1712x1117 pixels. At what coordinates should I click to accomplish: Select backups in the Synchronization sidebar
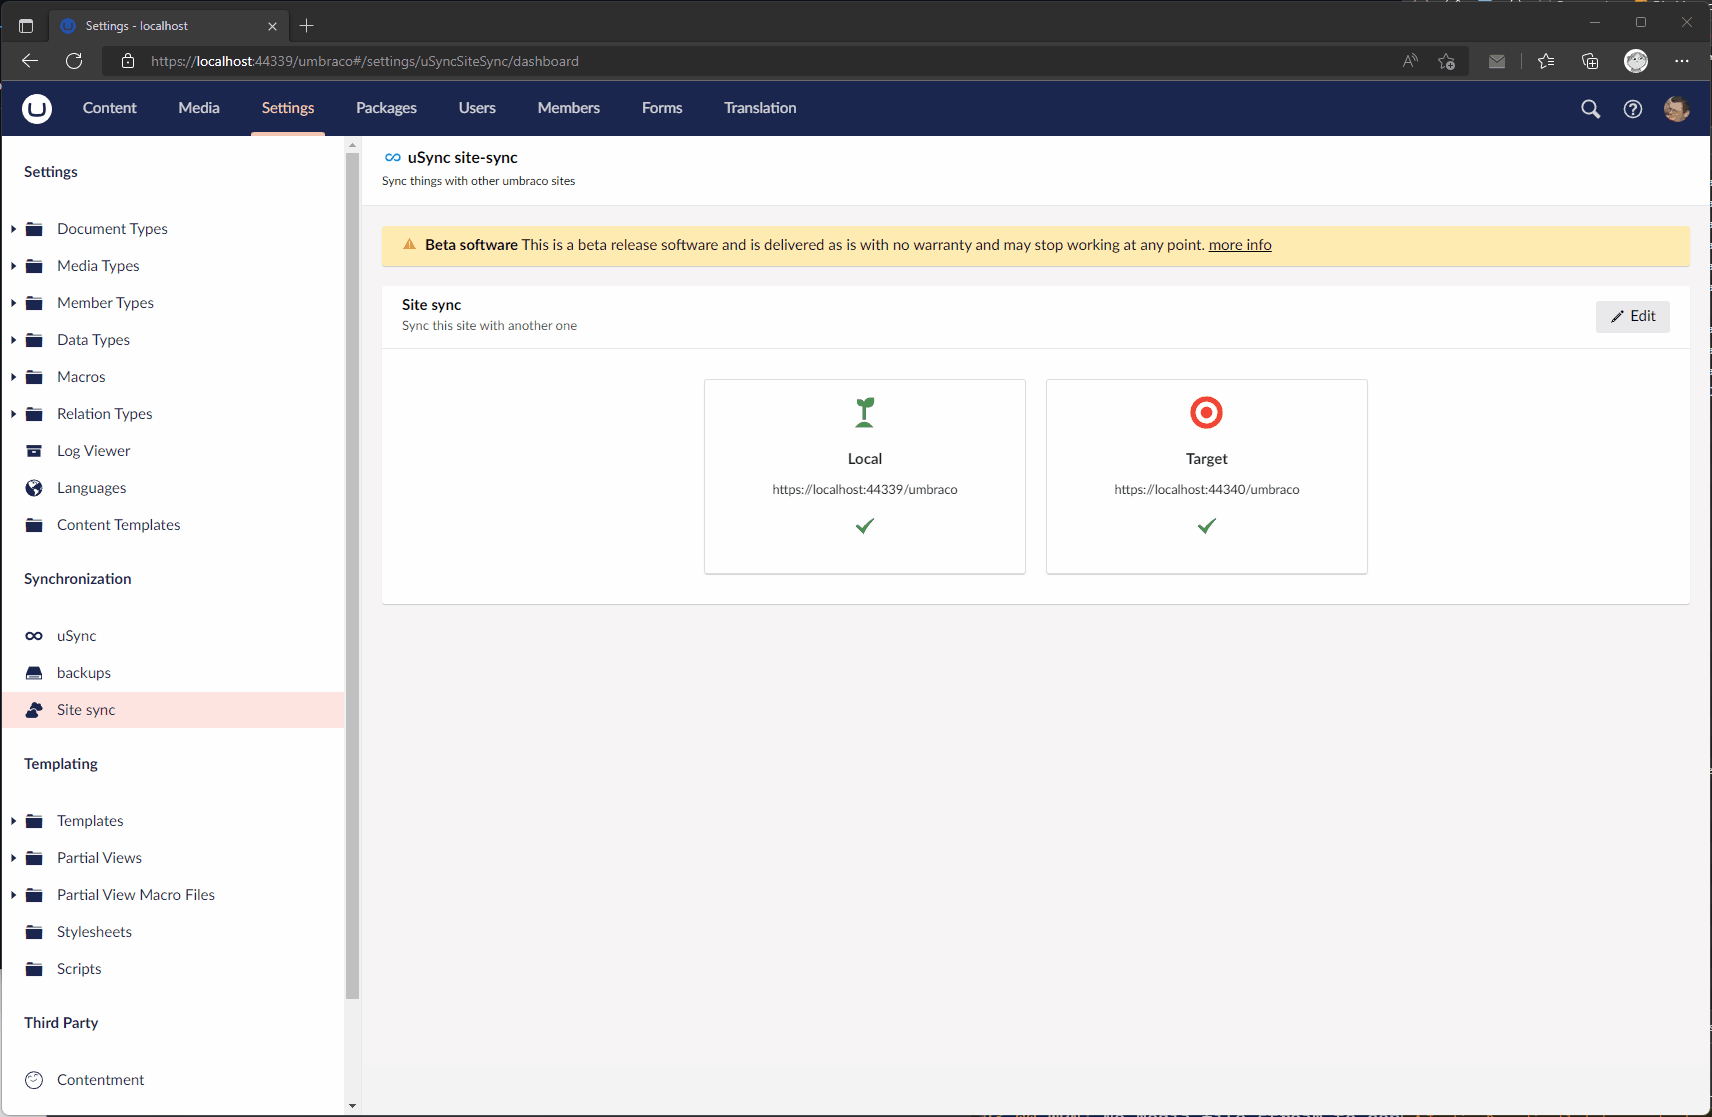pos(83,672)
